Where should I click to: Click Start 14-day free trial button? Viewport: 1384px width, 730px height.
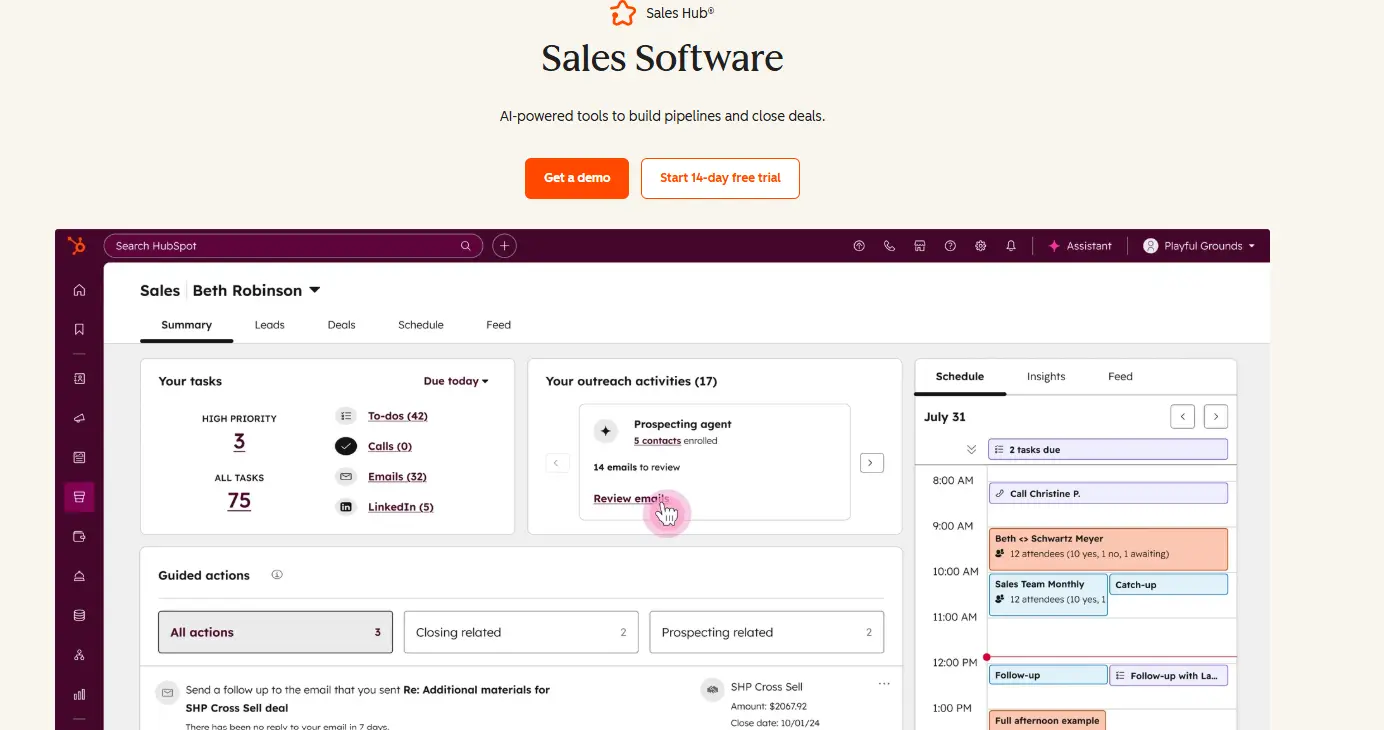point(720,178)
